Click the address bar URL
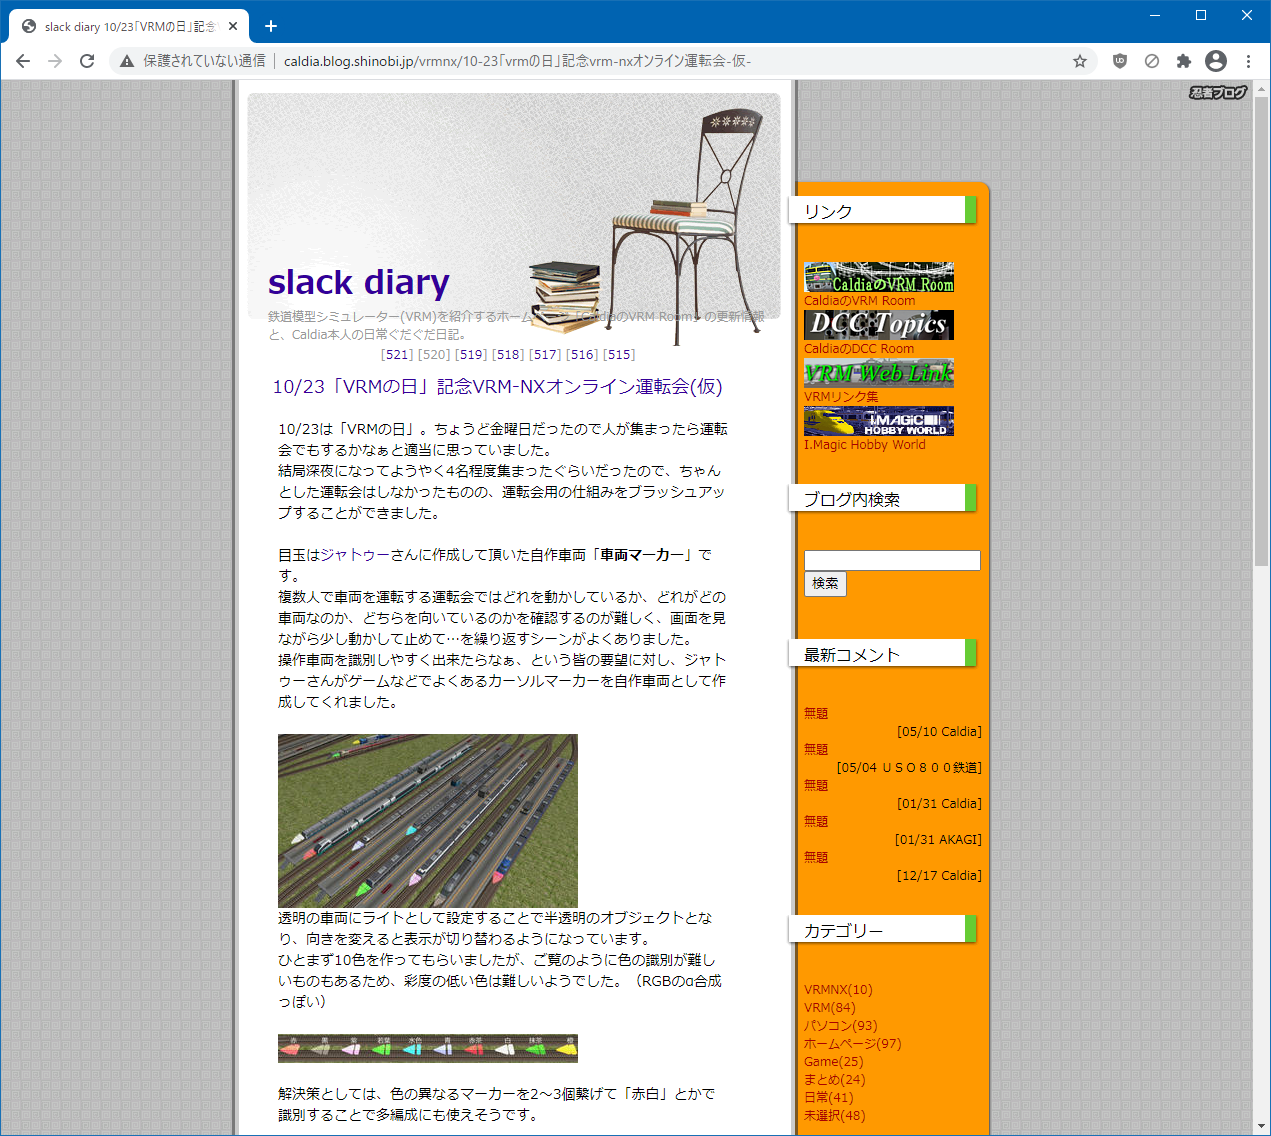1271x1136 pixels. 517,61
